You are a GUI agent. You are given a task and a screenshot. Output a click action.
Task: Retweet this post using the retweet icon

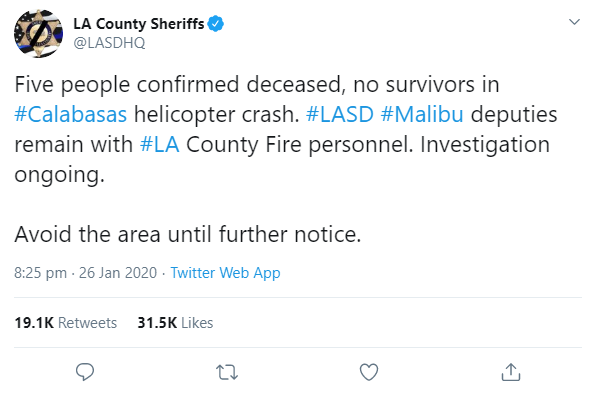point(227,372)
